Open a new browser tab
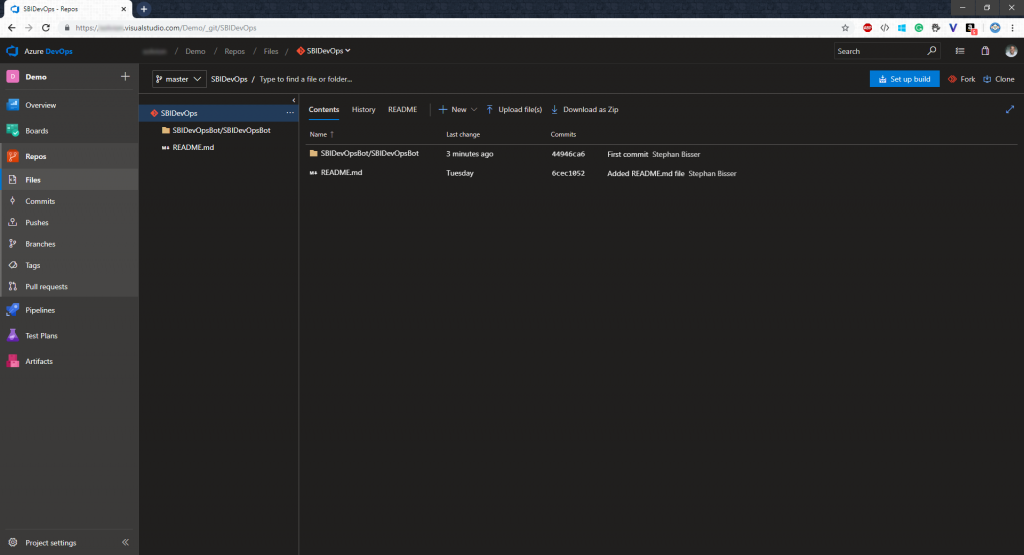Image resolution: width=1024 pixels, height=555 pixels. click(x=144, y=9)
